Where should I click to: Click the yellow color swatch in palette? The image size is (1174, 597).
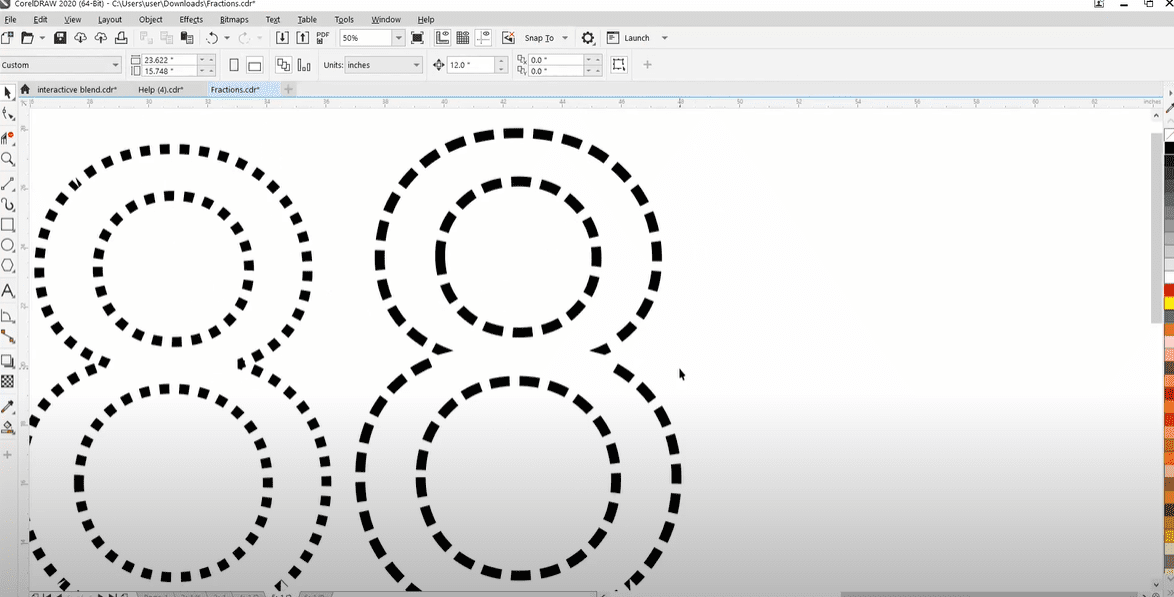[1169, 302]
